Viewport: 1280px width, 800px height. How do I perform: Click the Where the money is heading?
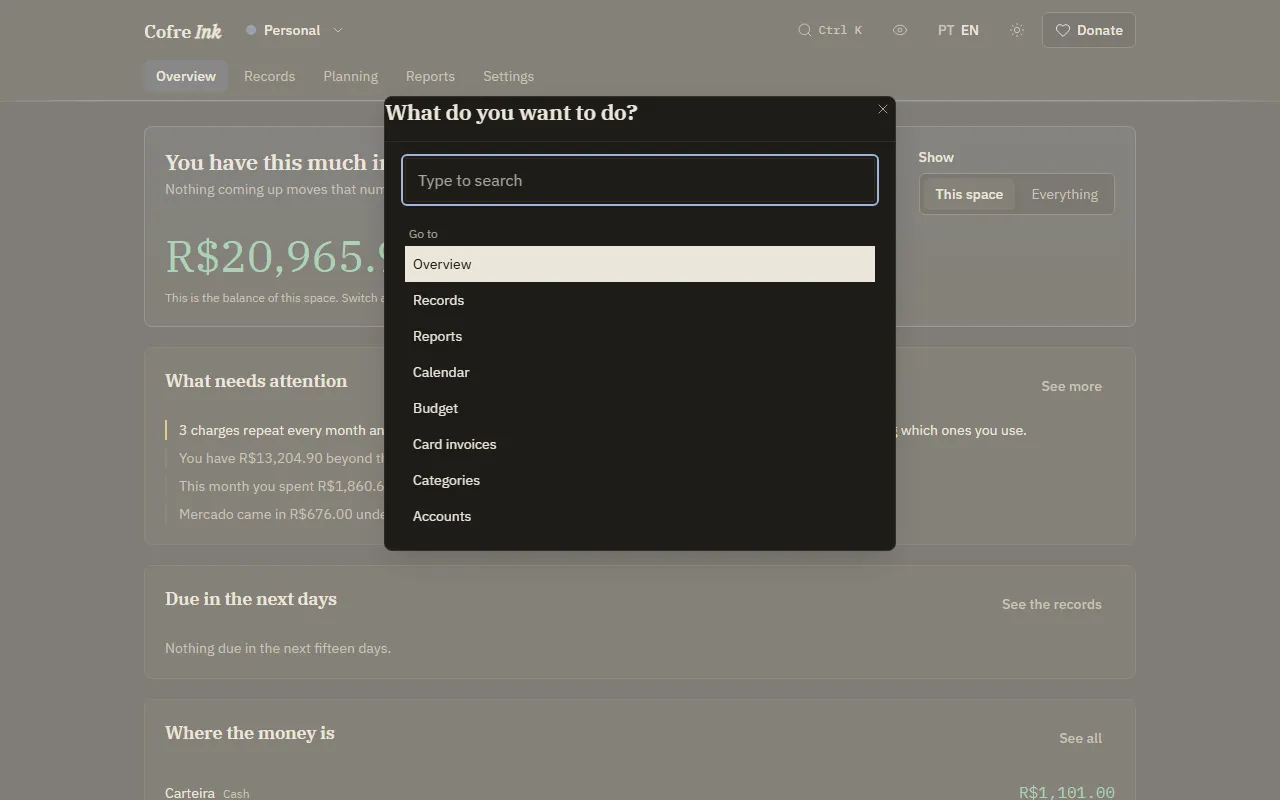click(x=250, y=733)
